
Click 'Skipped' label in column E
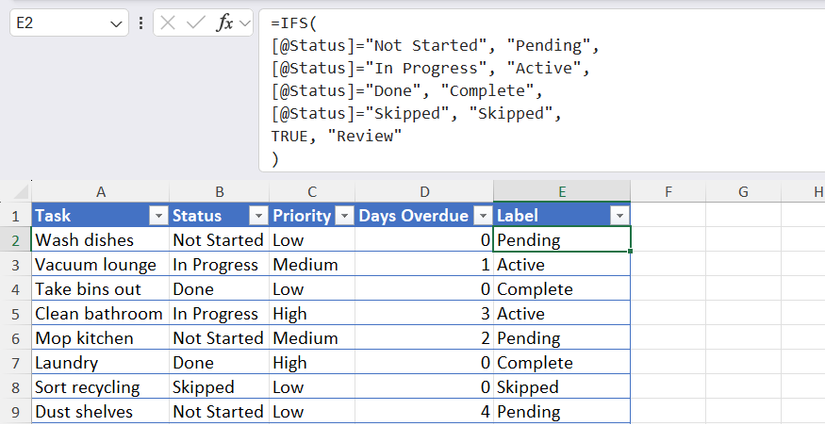point(562,387)
